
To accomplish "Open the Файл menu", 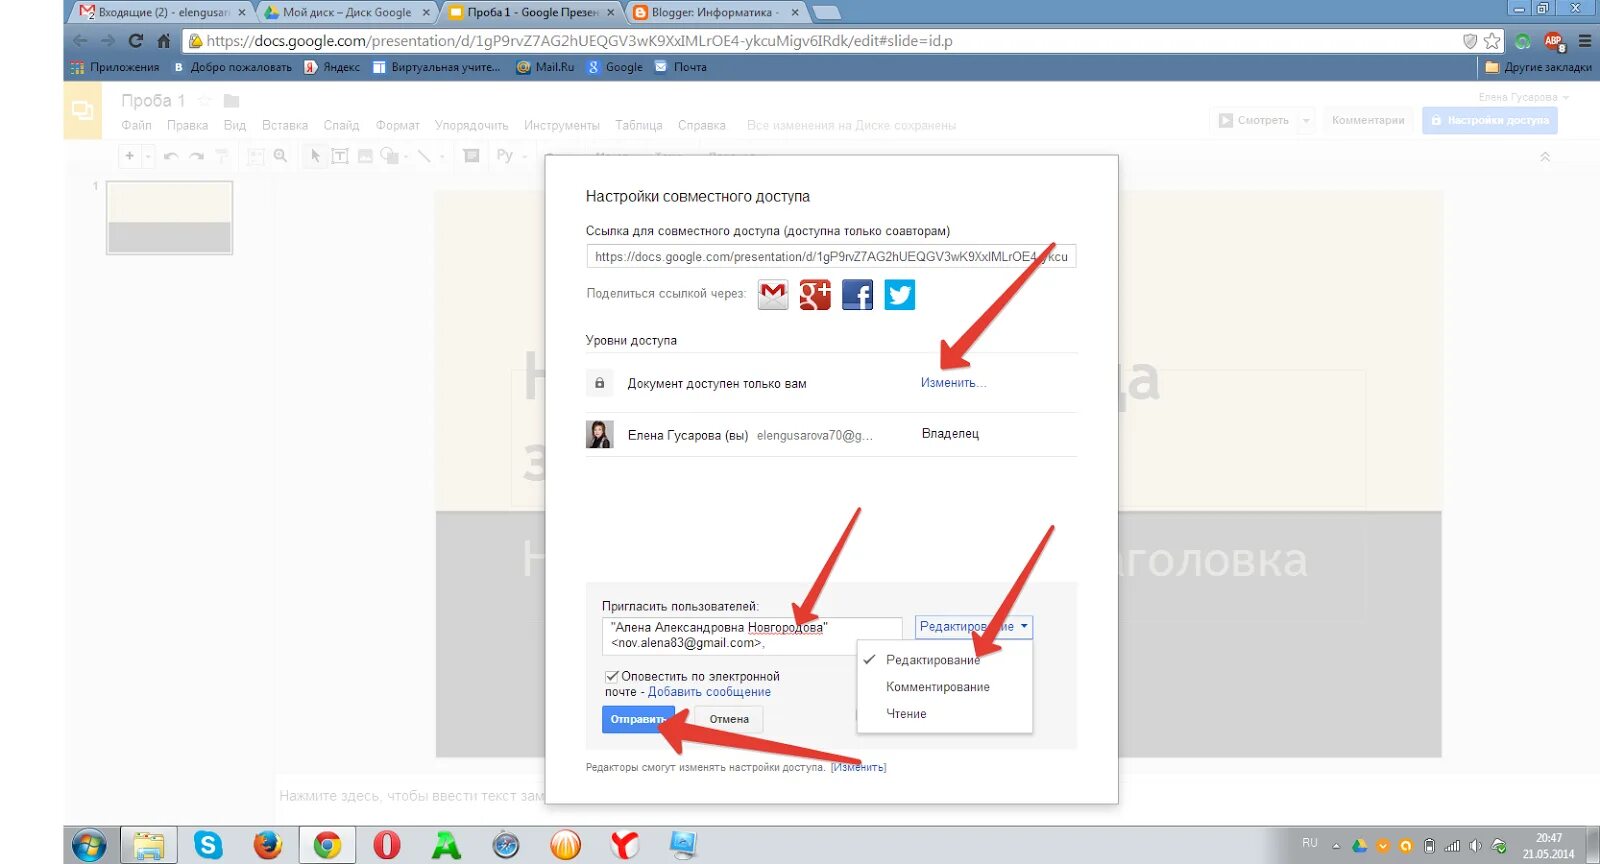I will pyautogui.click(x=136, y=126).
